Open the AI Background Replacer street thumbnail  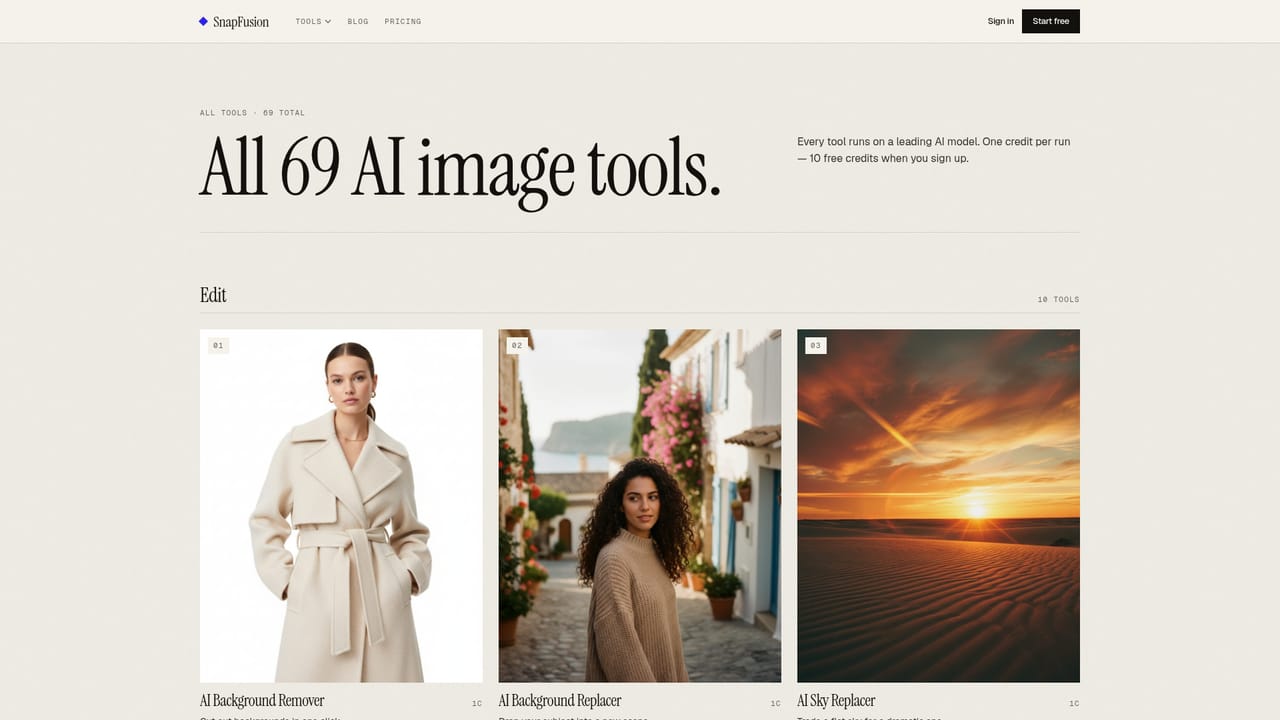[x=640, y=506]
